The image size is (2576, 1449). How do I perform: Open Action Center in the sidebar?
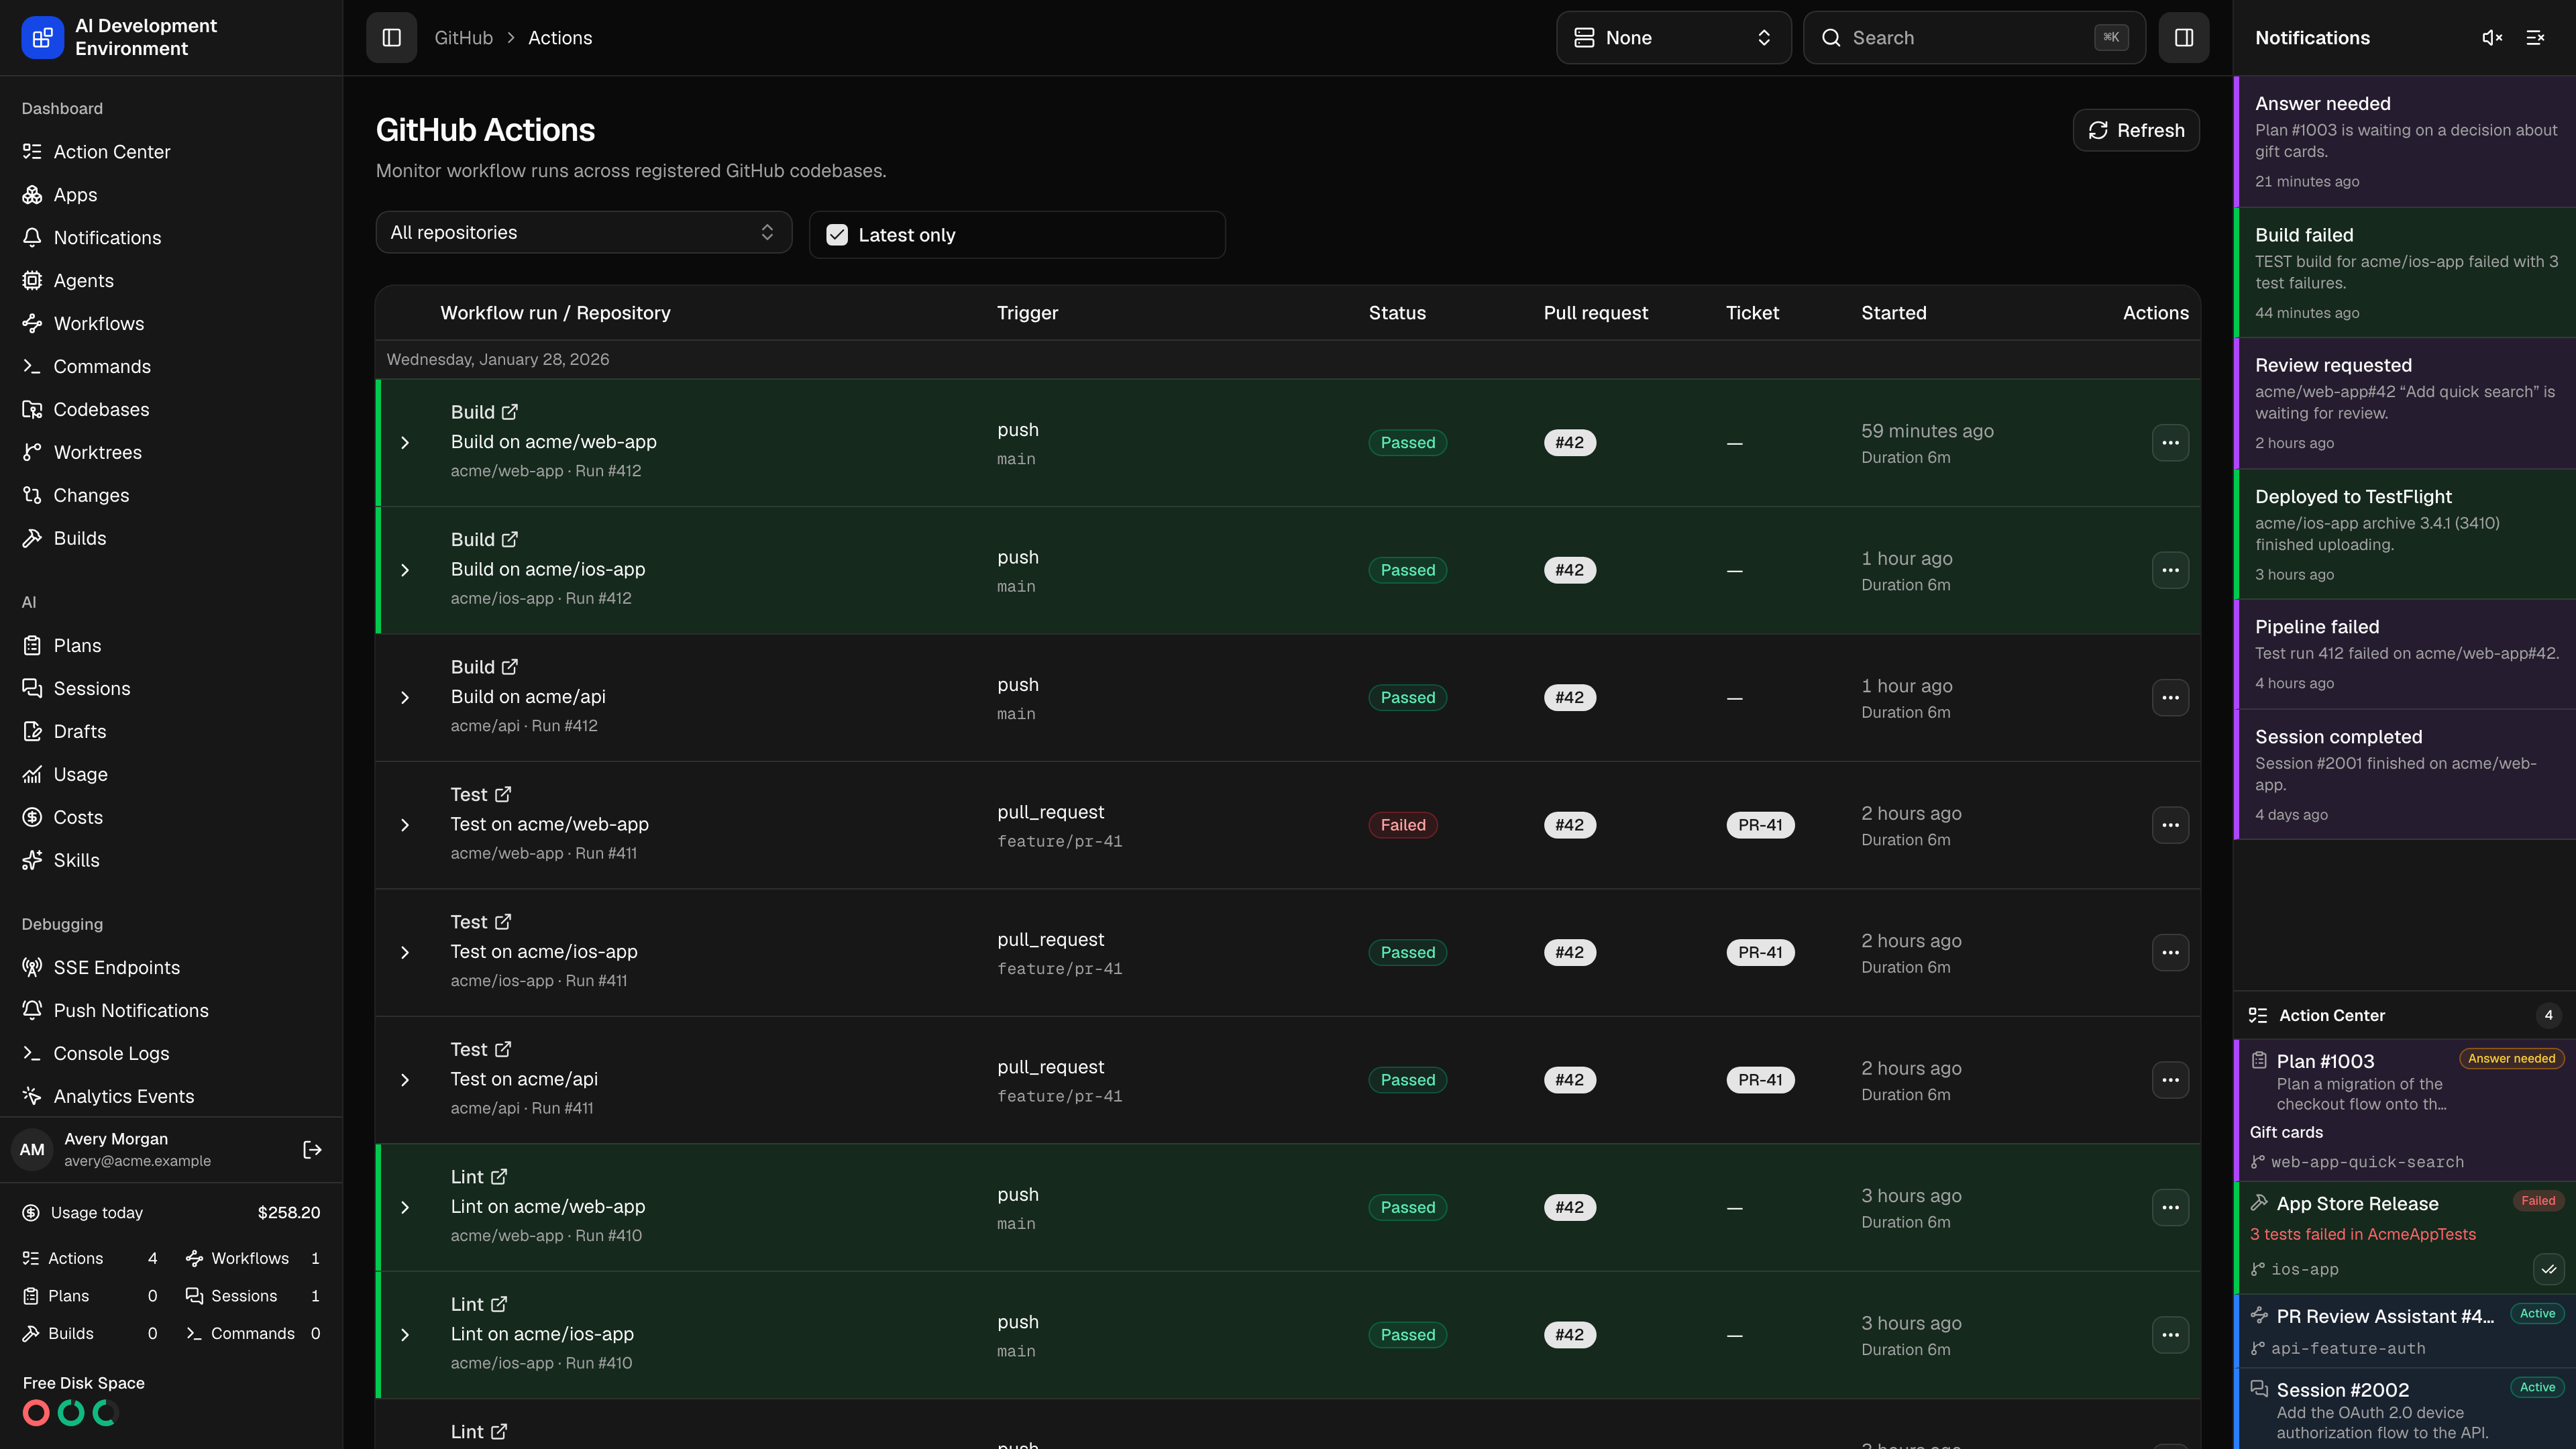tap(171, 152)
